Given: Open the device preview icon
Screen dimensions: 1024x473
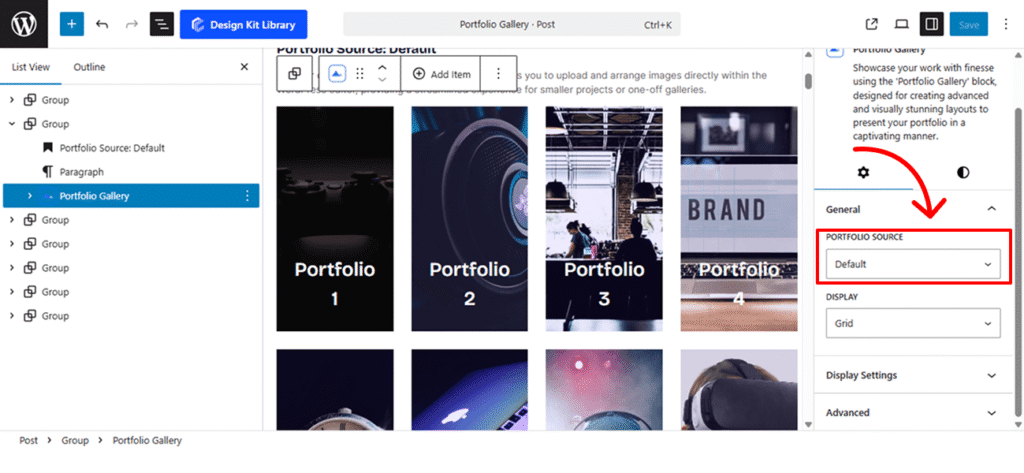Looking at the screenshot, I should point(901,24).
